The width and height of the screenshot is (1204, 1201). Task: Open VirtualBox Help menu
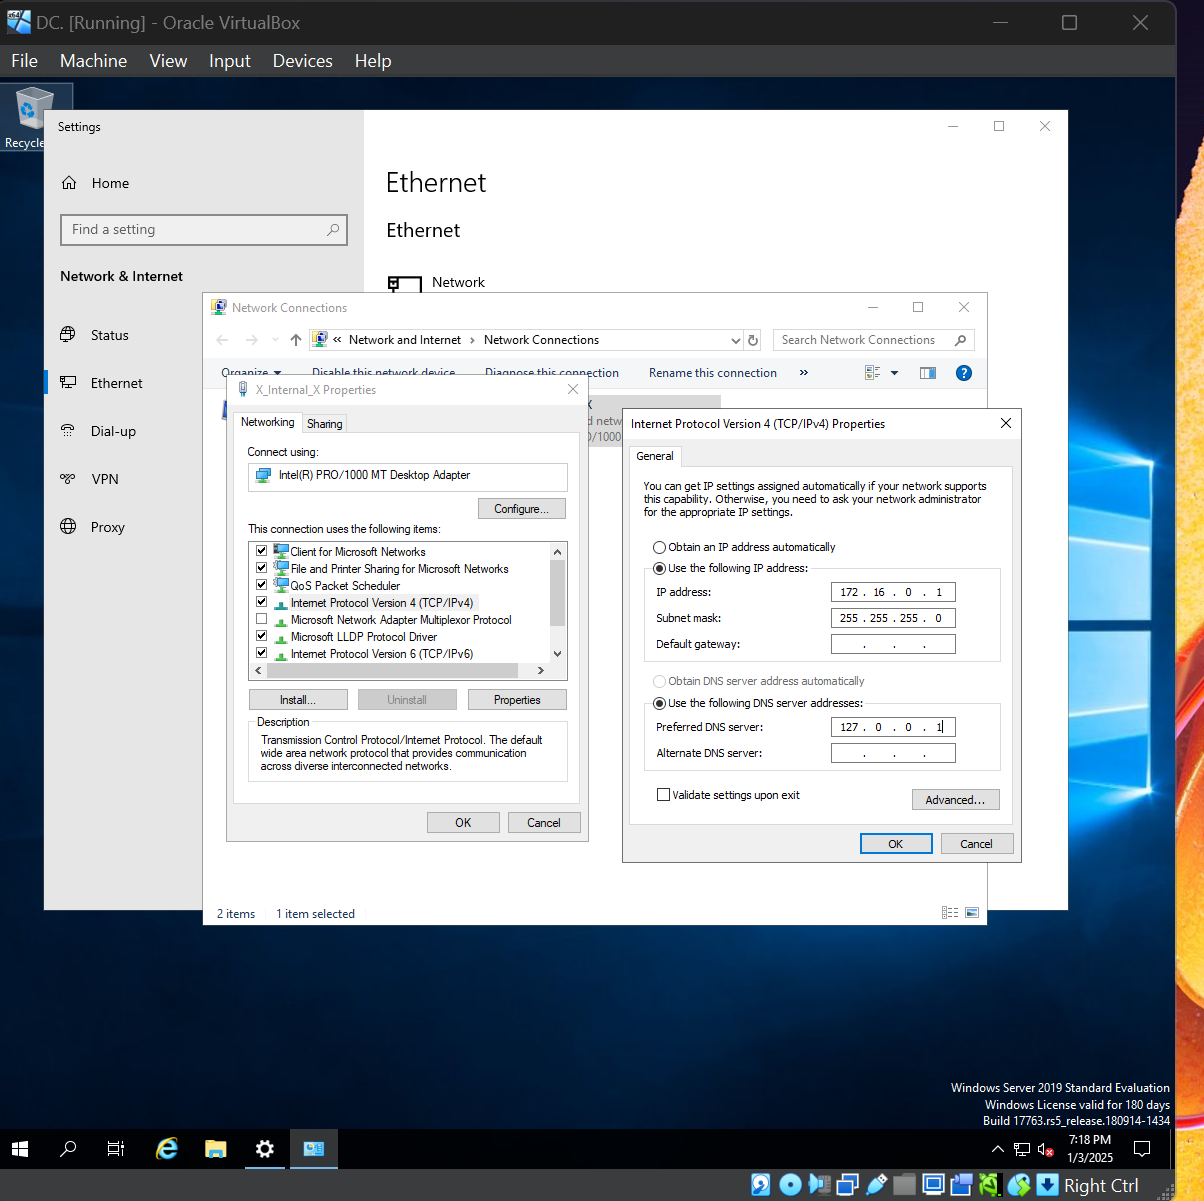[373, 61]
